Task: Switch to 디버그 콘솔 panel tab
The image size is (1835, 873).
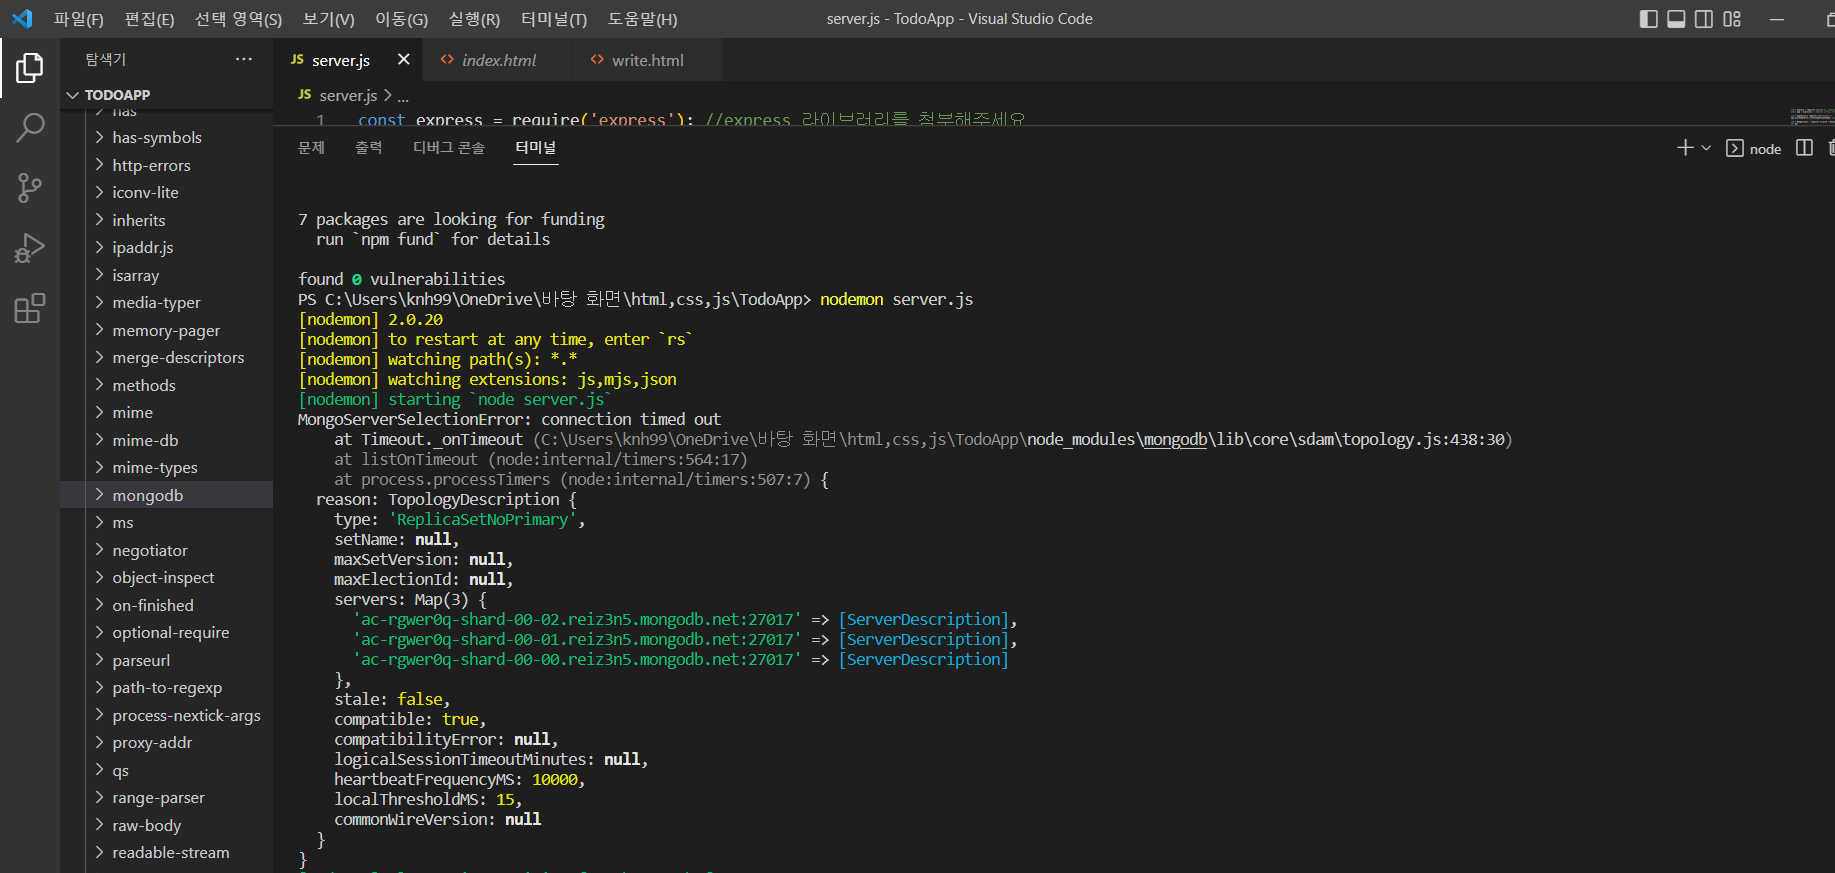Action: coord(449,148)
